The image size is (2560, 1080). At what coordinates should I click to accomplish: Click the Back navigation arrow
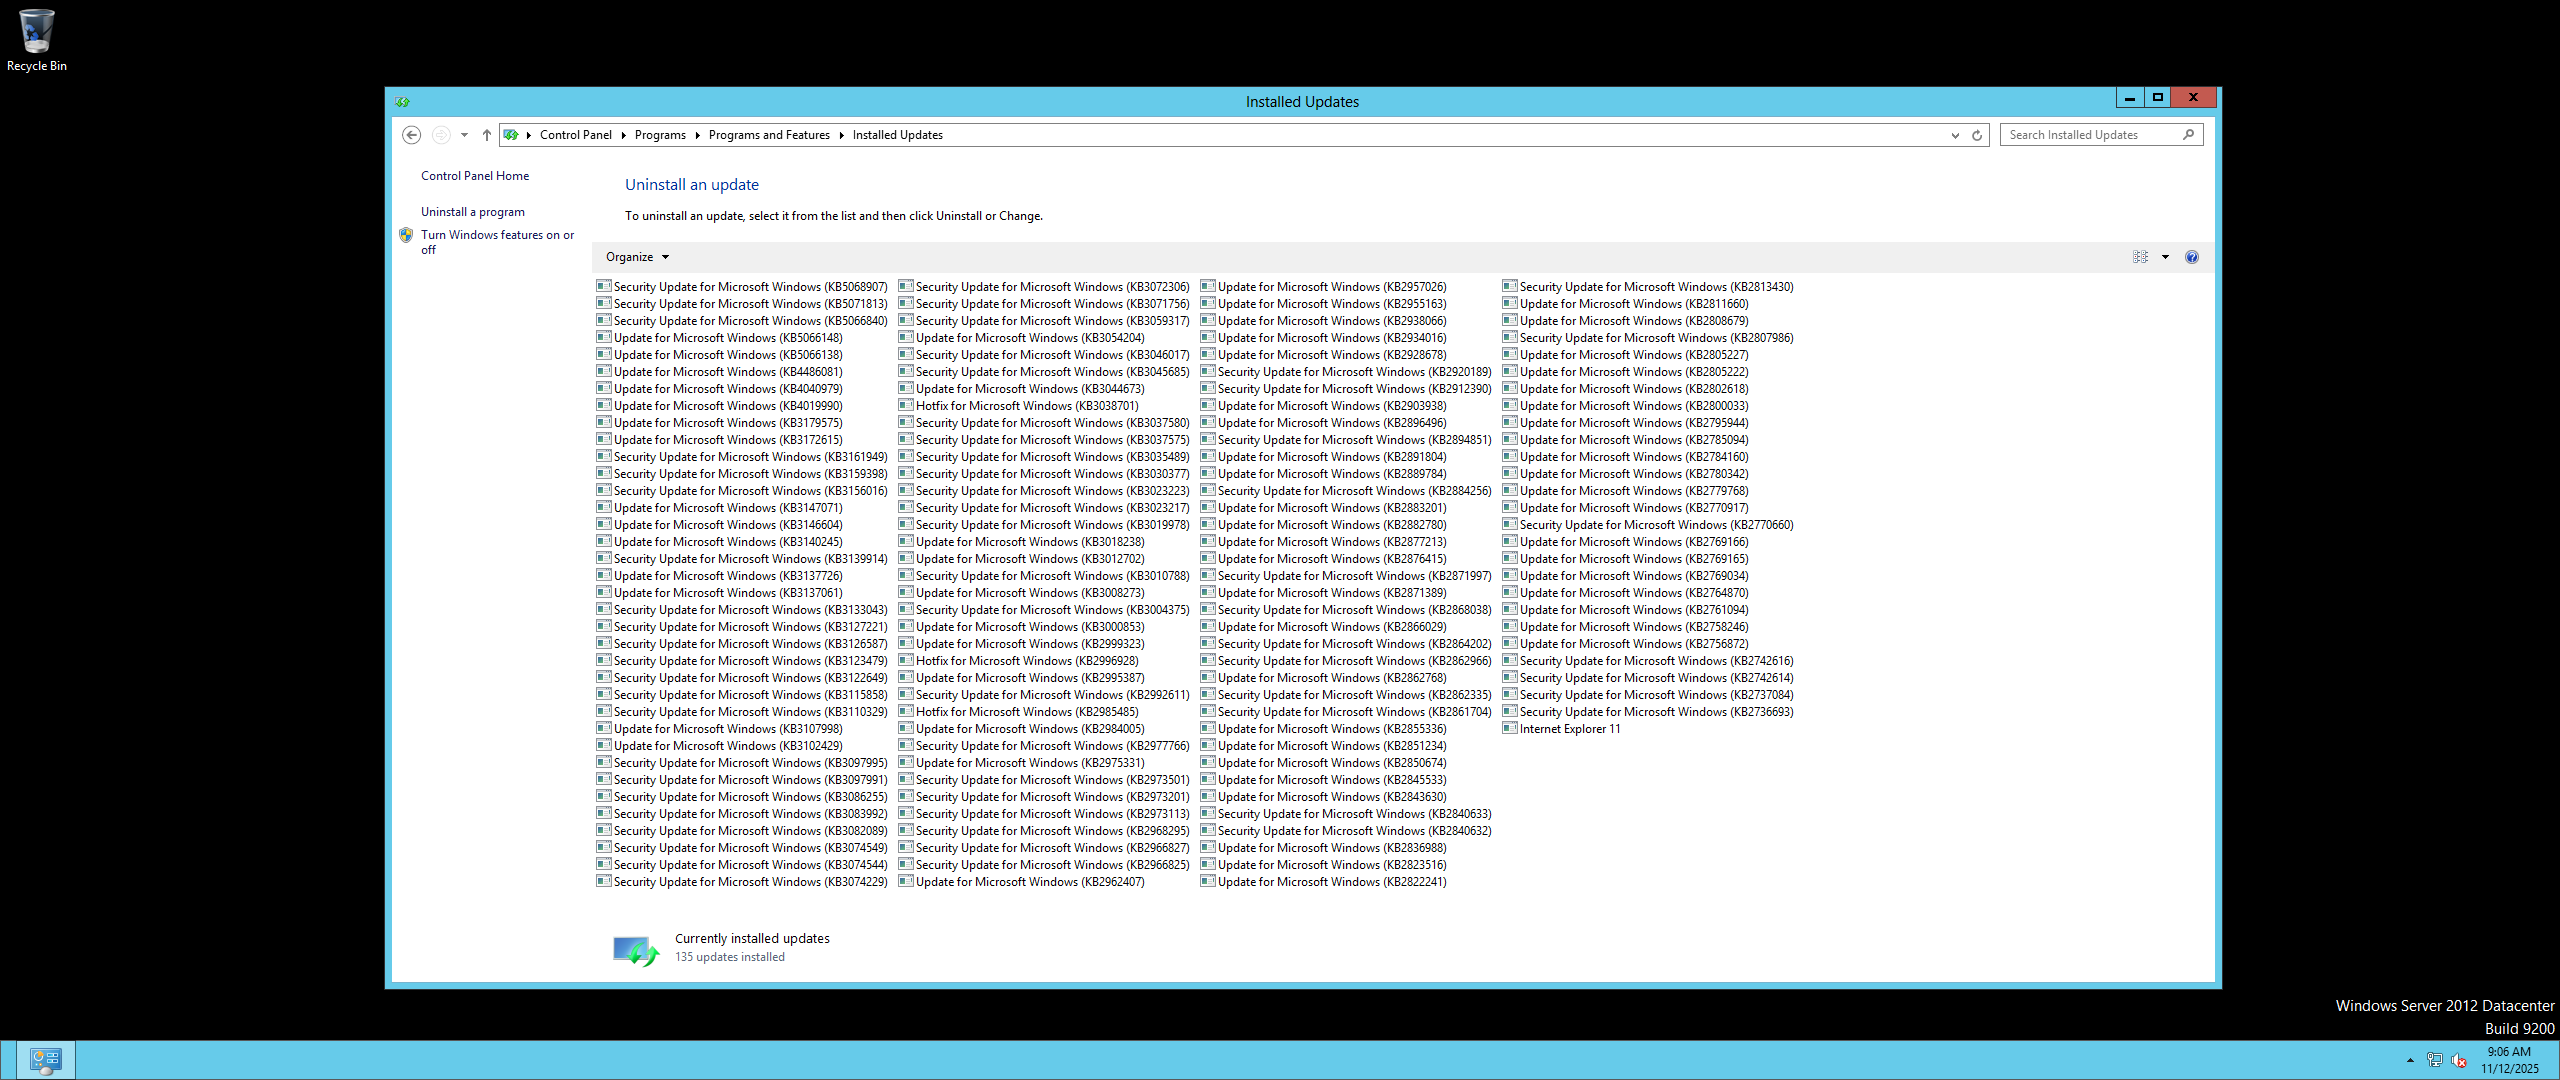click(411, 135)
